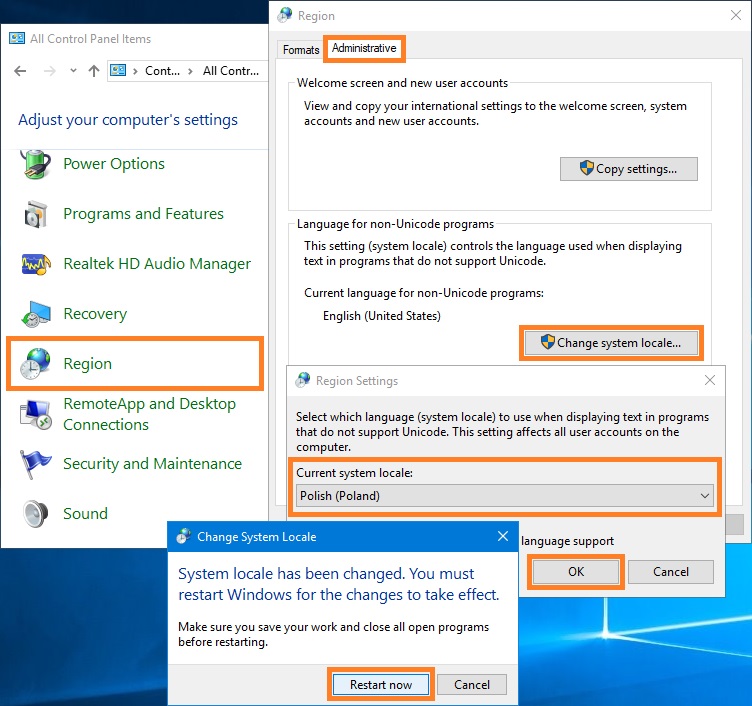Close the Region dialog window
This screenshot has height=706, width=752.
coord(736,15)
